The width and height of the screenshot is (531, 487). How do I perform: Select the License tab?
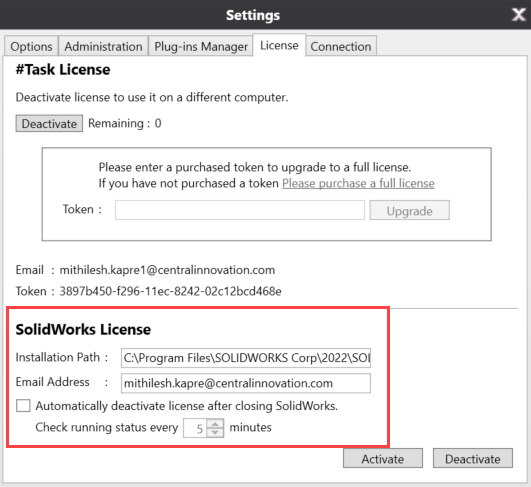279,45
